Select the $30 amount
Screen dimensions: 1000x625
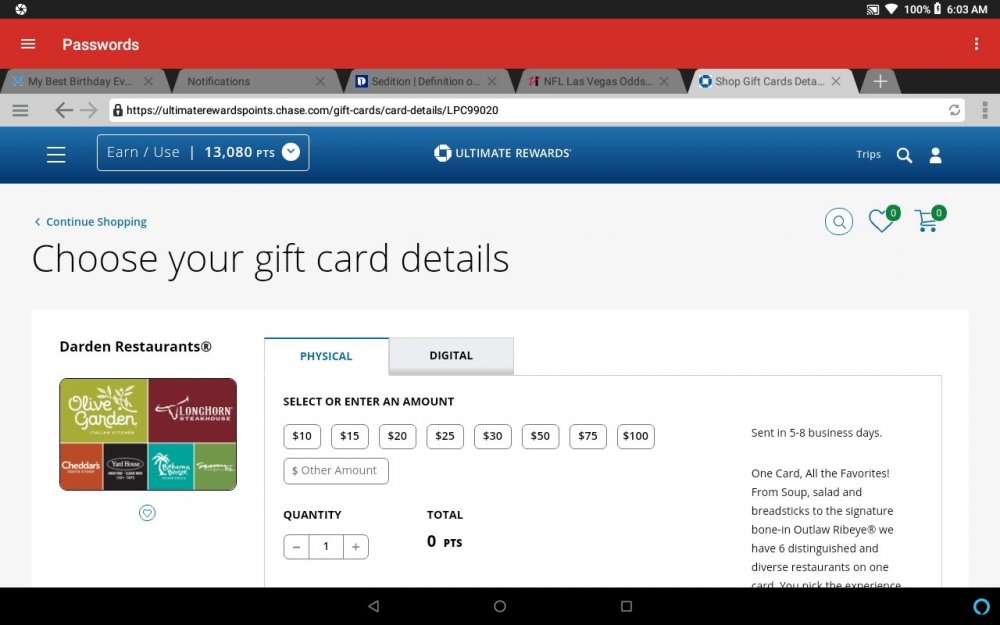[x=492, y=436]
